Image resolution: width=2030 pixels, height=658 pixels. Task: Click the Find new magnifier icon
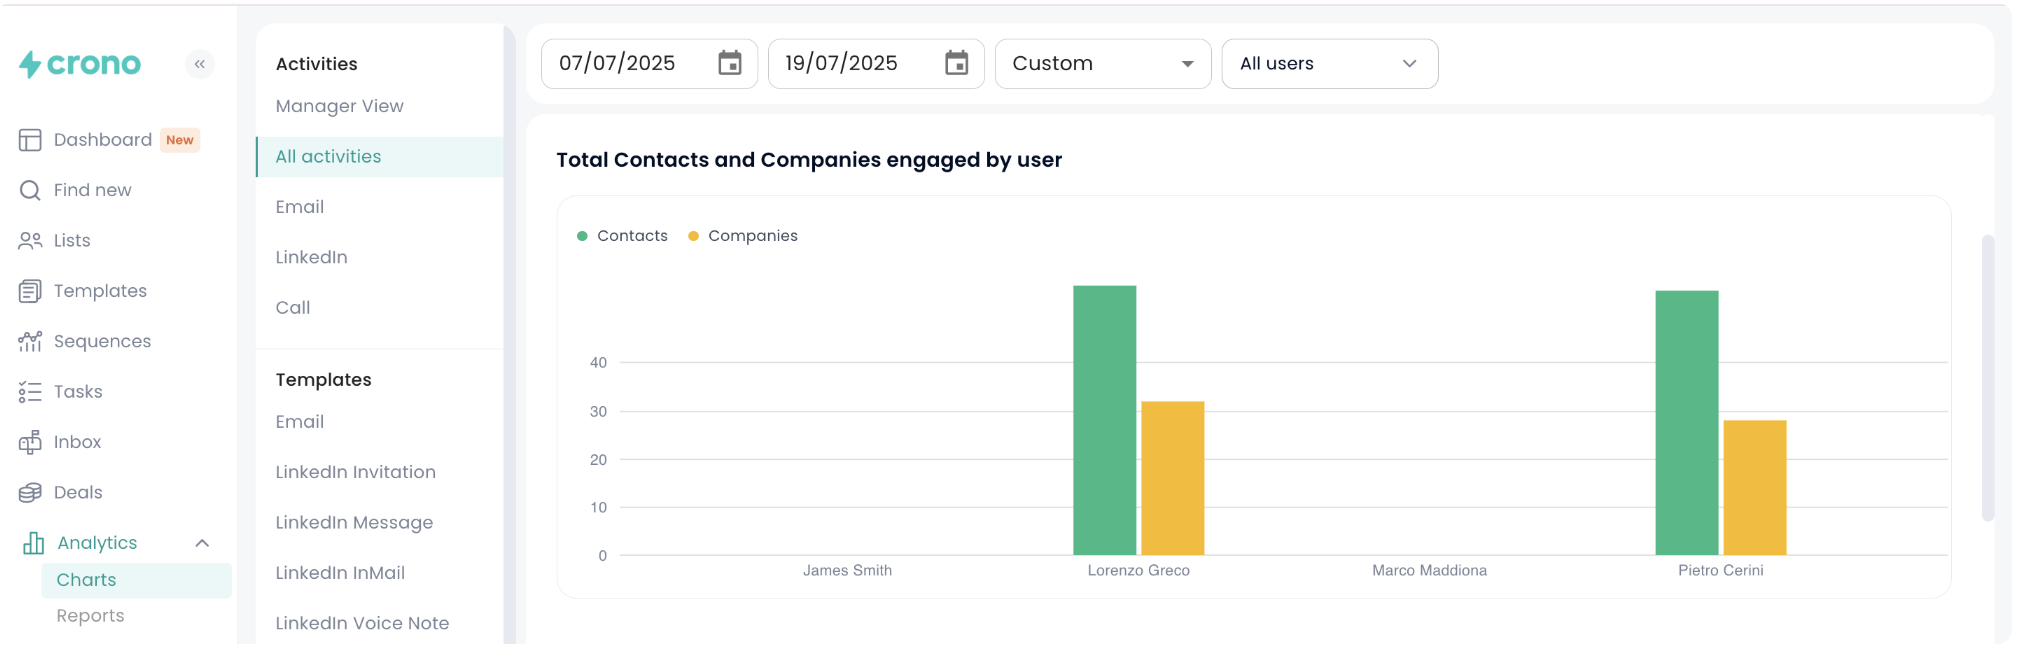click(30, 190)
